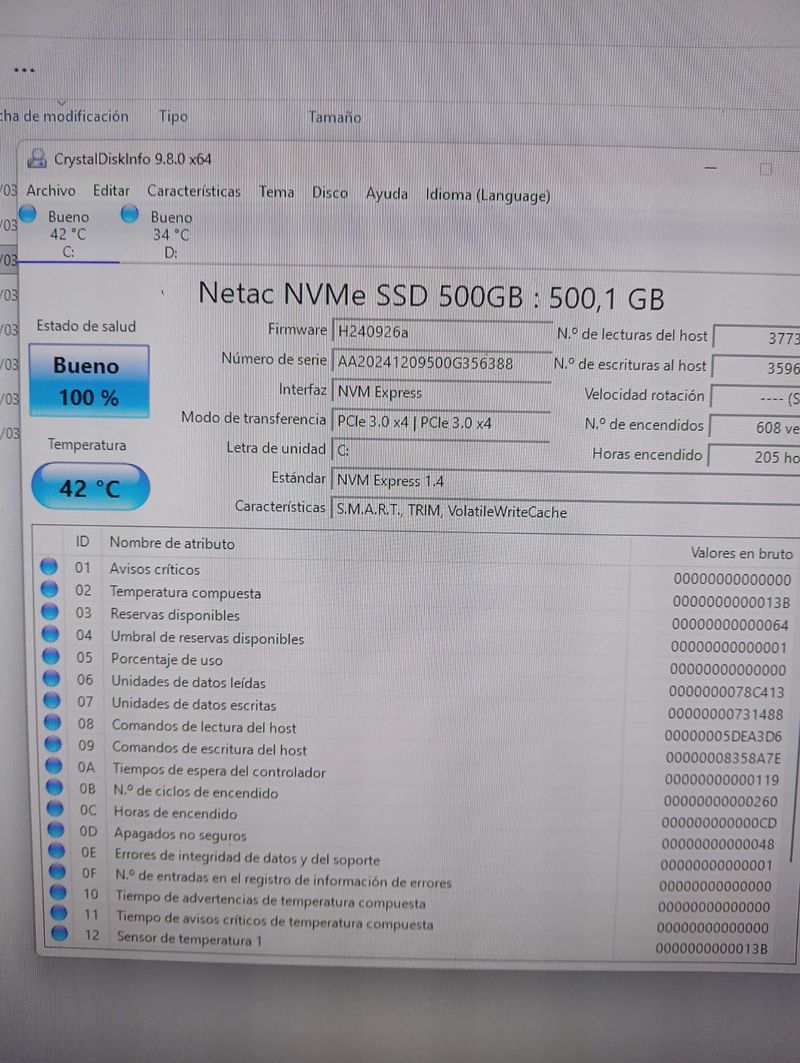Viewport: 800px width, 1063px height.
Task: Click the Netac NVMe SSD 500GB title
Action: tap(431, 296)
